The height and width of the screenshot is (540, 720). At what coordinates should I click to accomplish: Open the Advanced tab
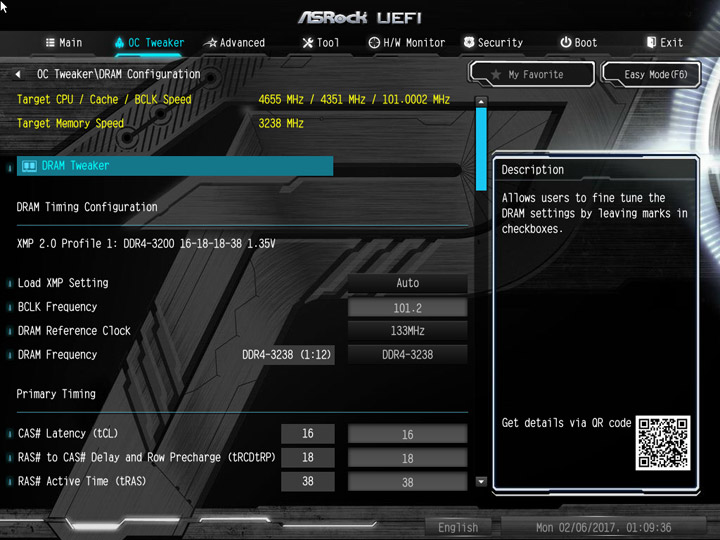pyautogui.click(x=235, y=43)
